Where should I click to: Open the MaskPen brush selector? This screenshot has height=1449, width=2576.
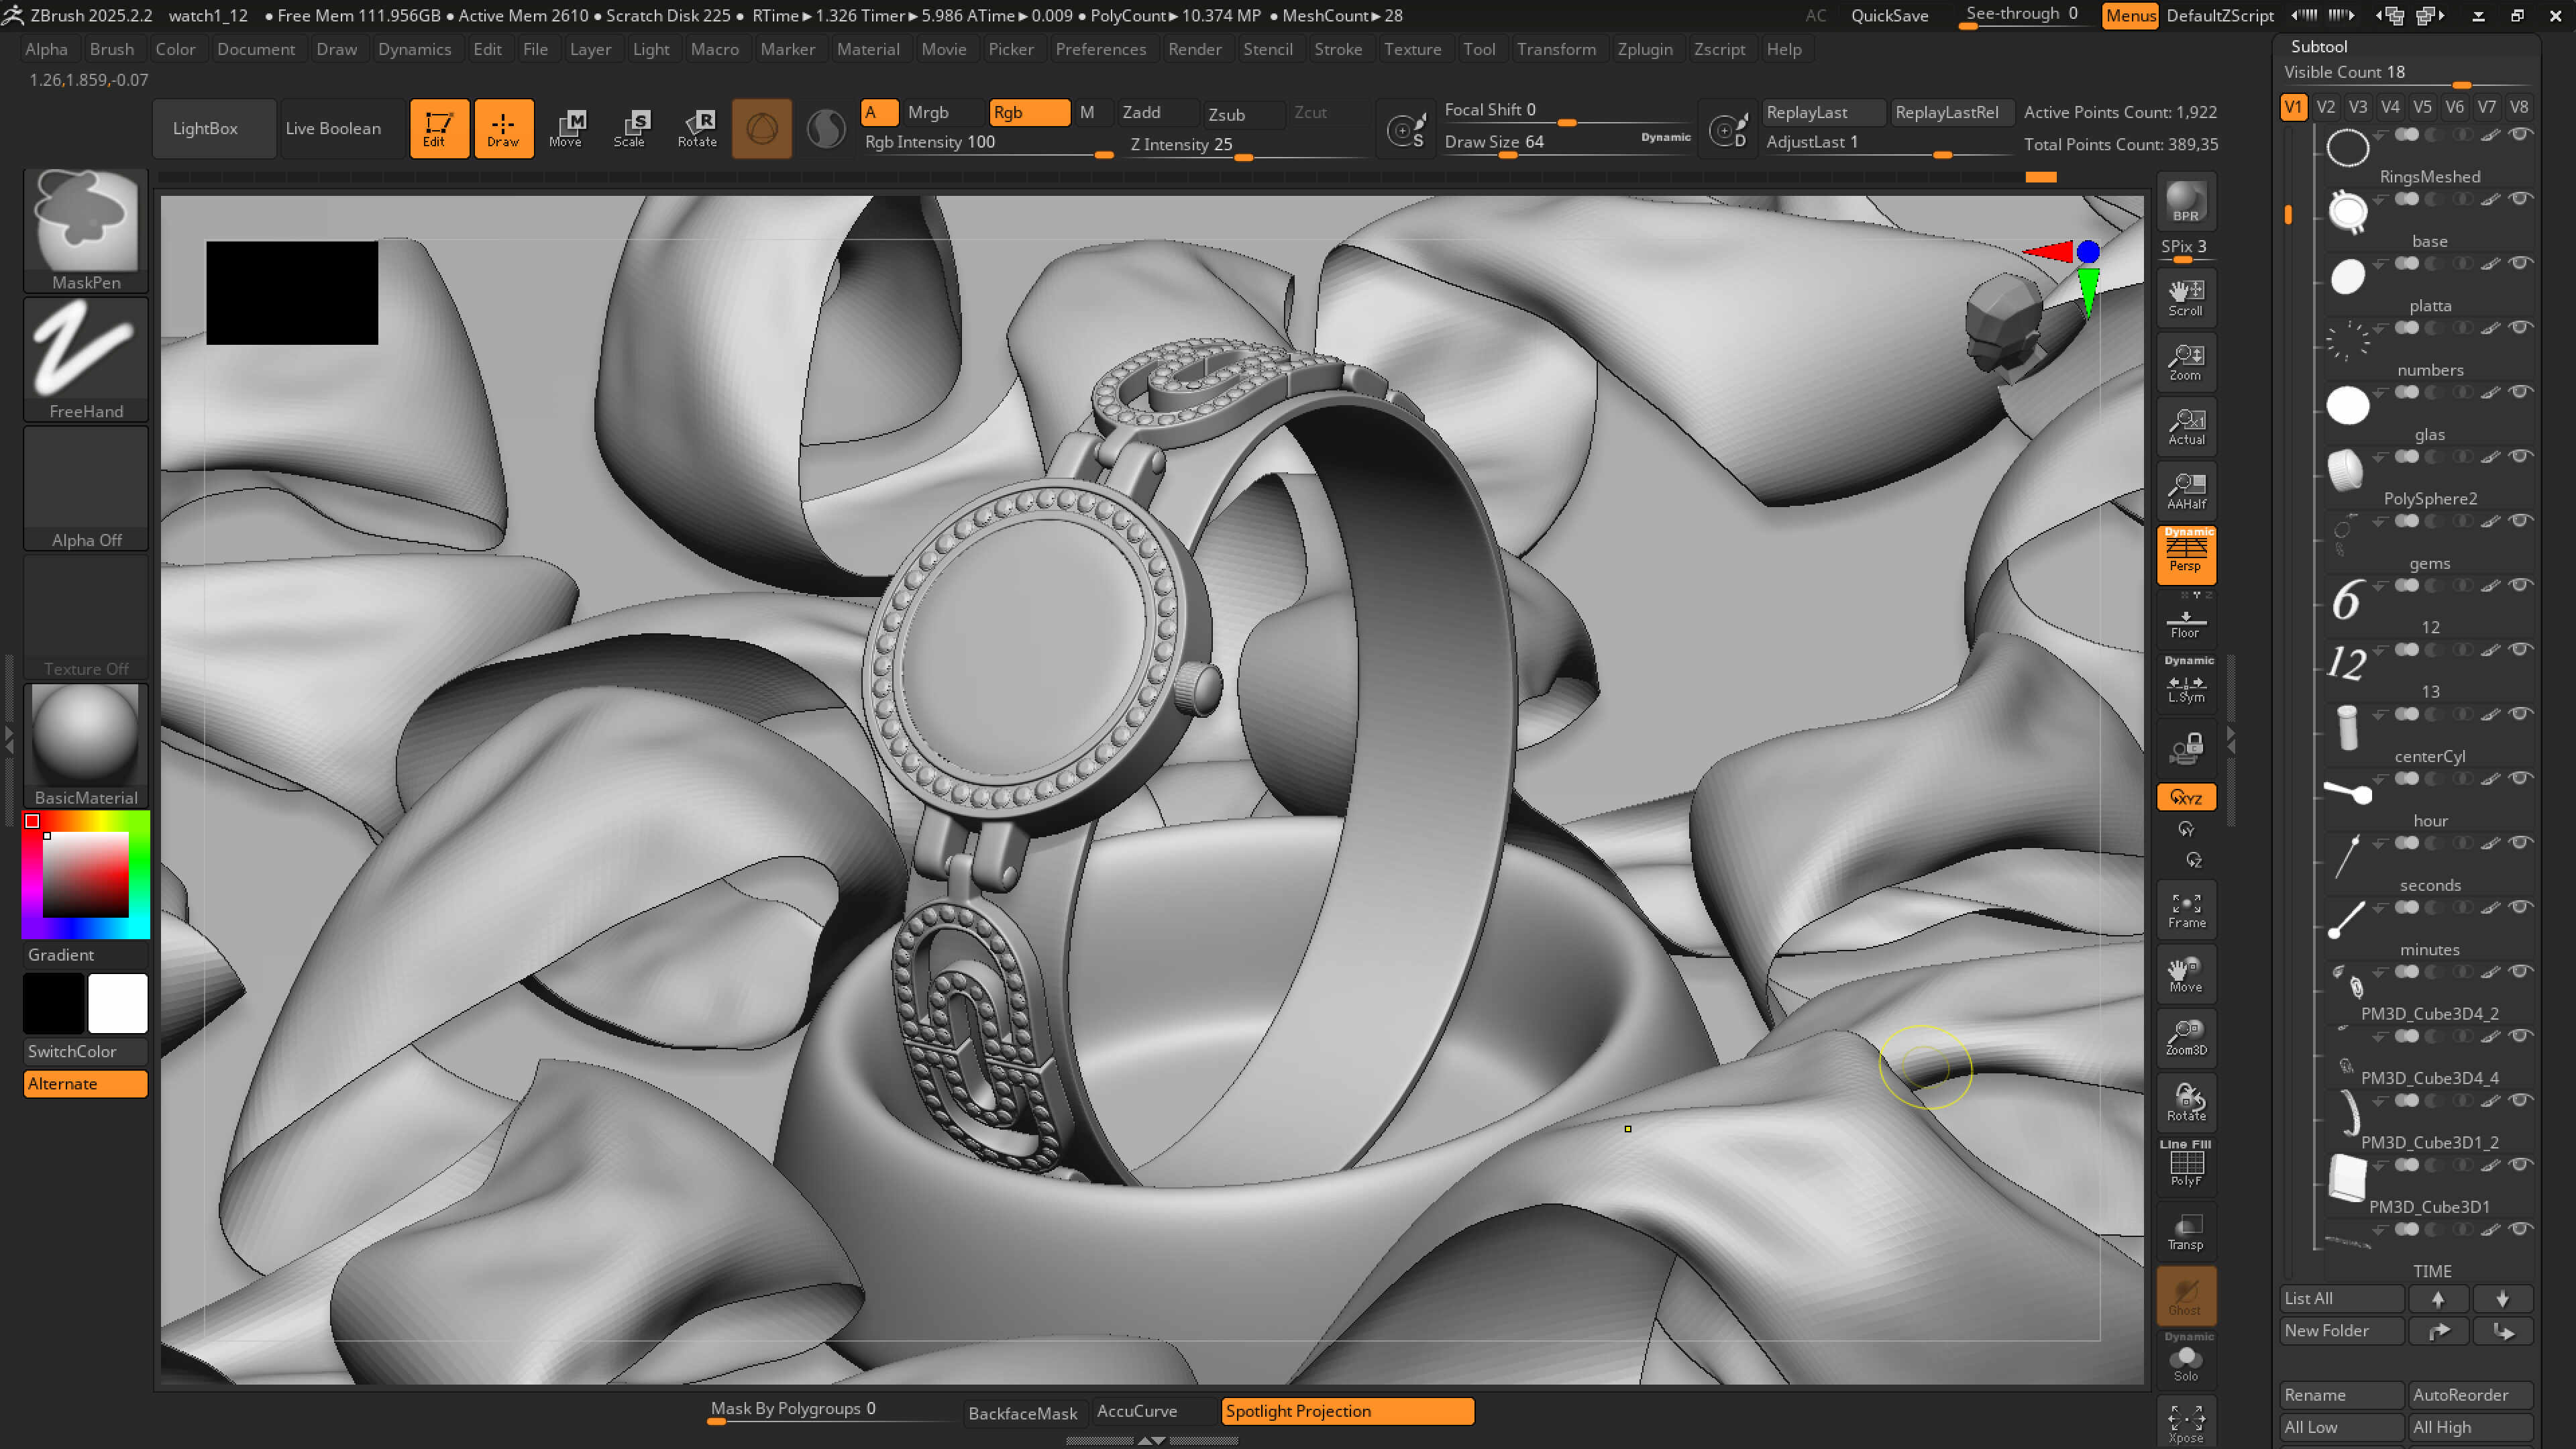pos(86,228)
